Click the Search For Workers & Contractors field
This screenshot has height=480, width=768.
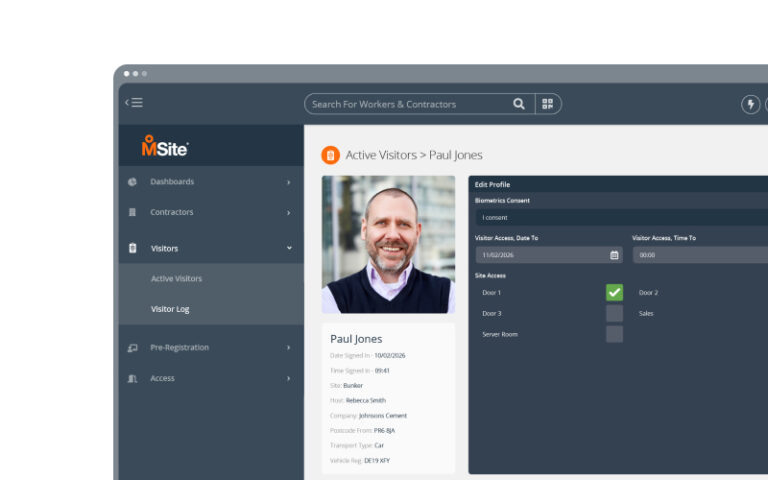(405, 104)
